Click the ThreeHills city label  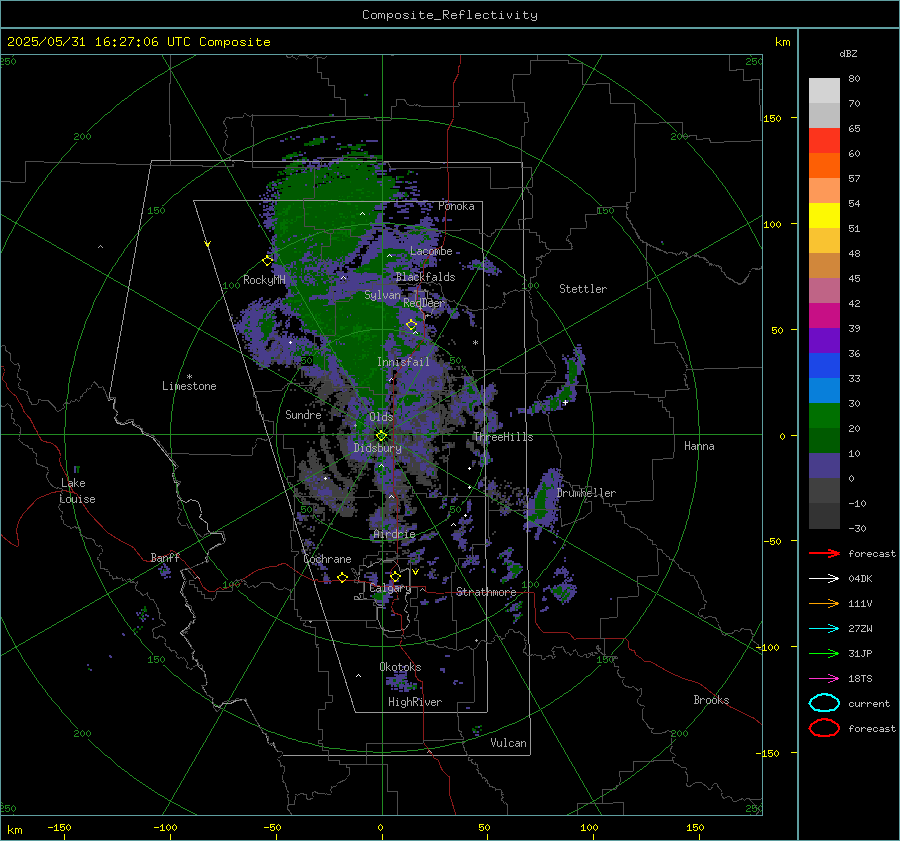(503, 437)
